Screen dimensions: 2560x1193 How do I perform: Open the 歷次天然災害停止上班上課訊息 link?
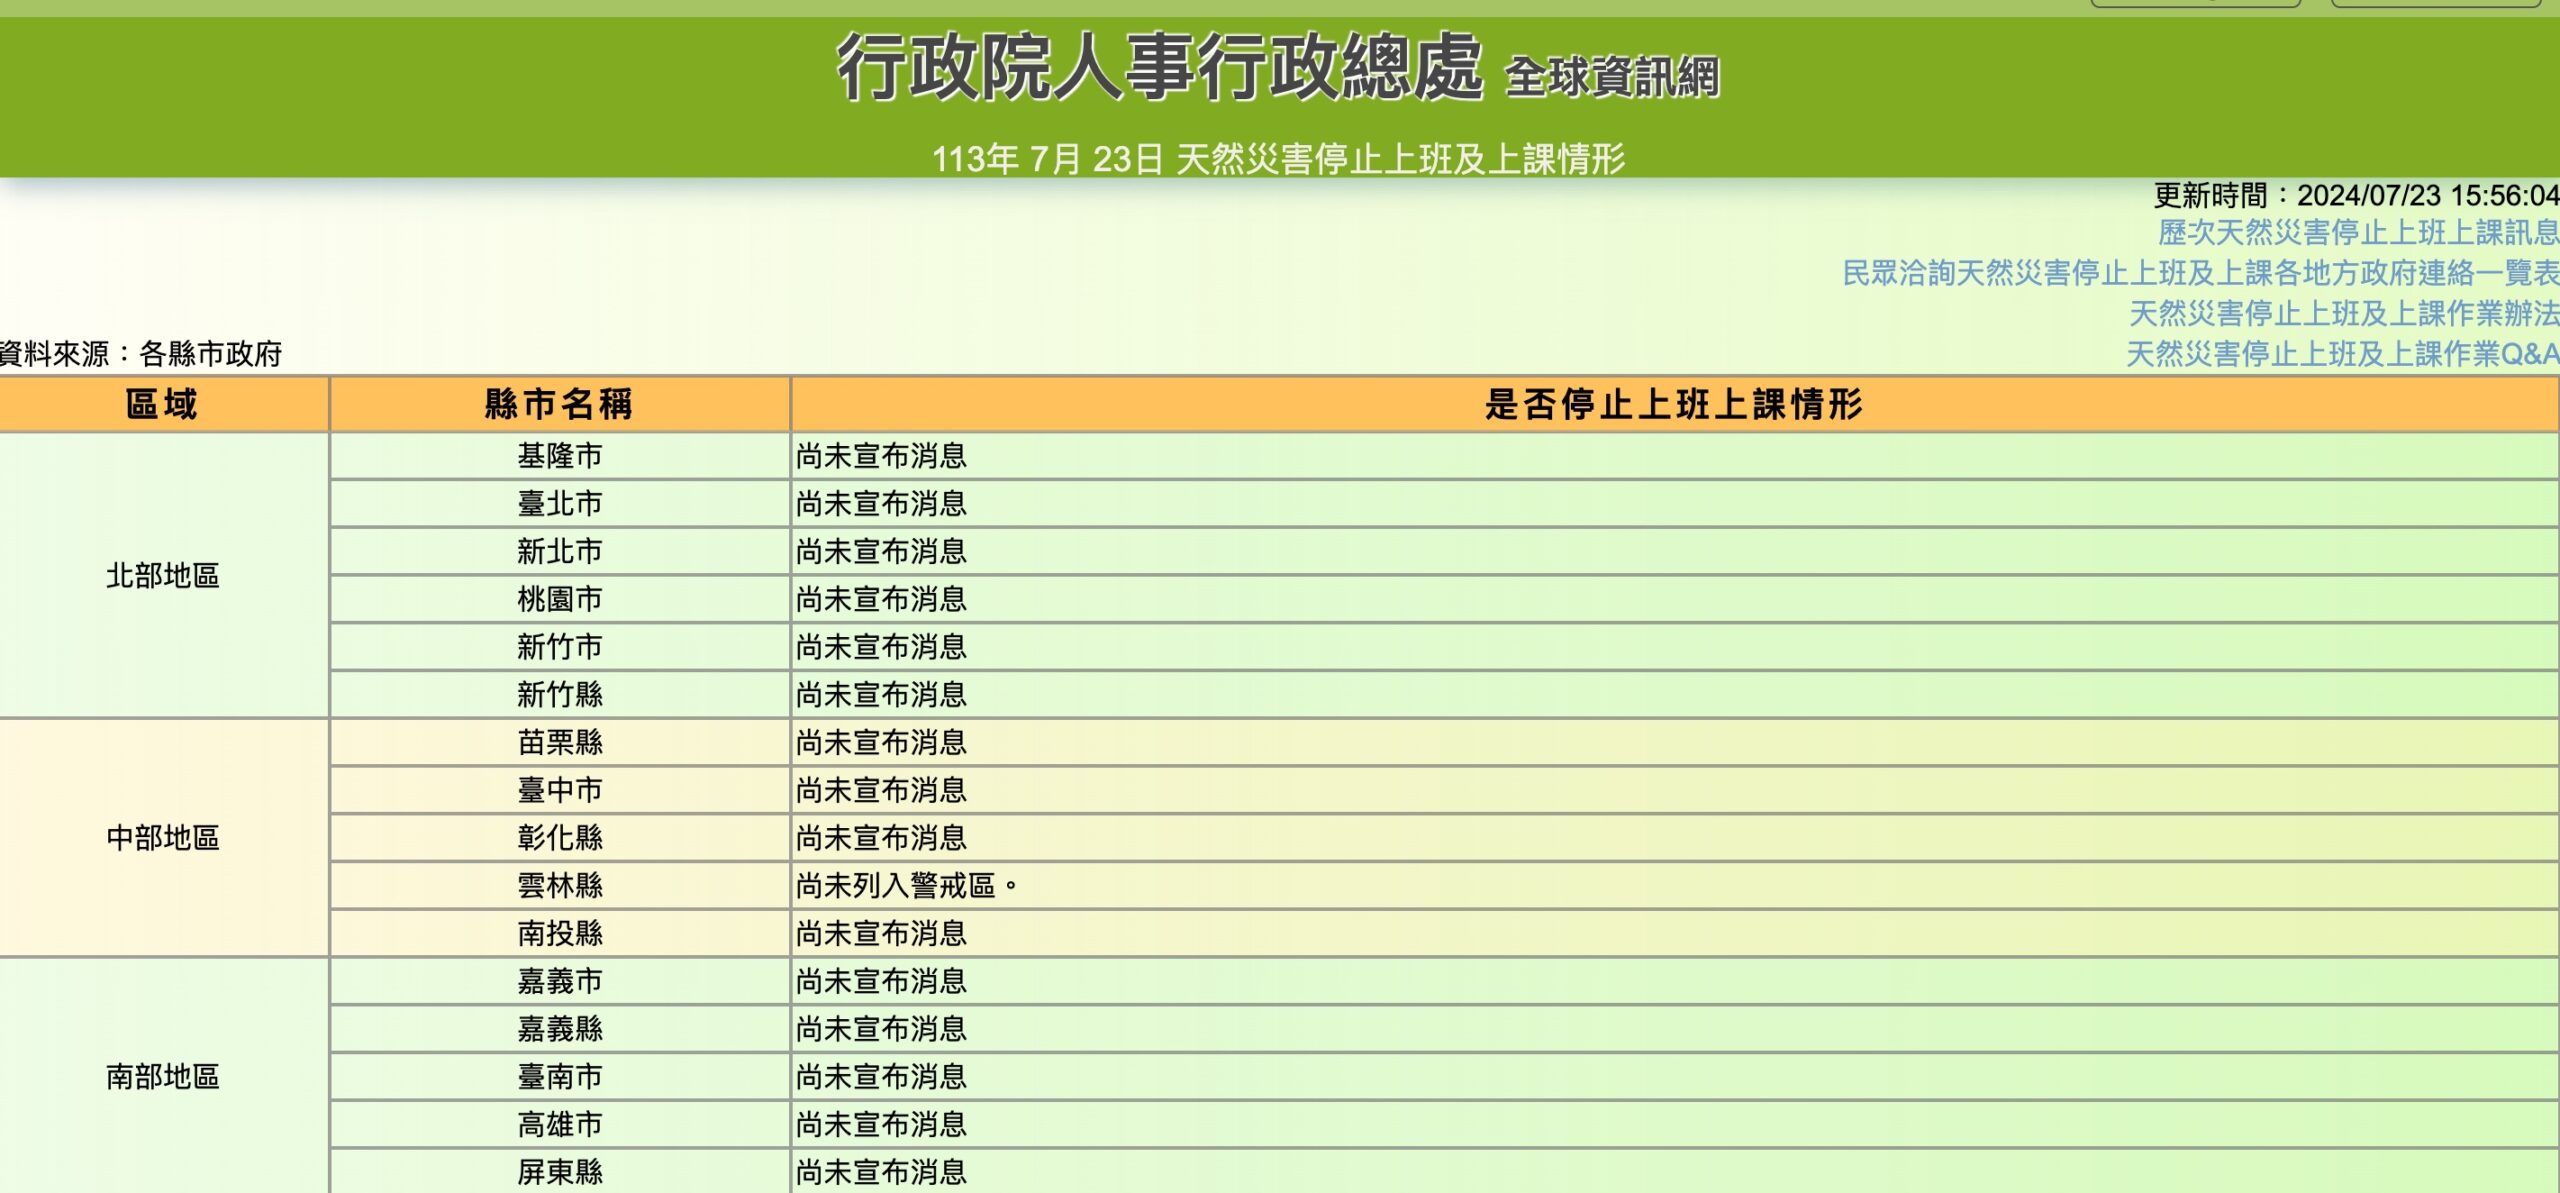[2358, 233]
